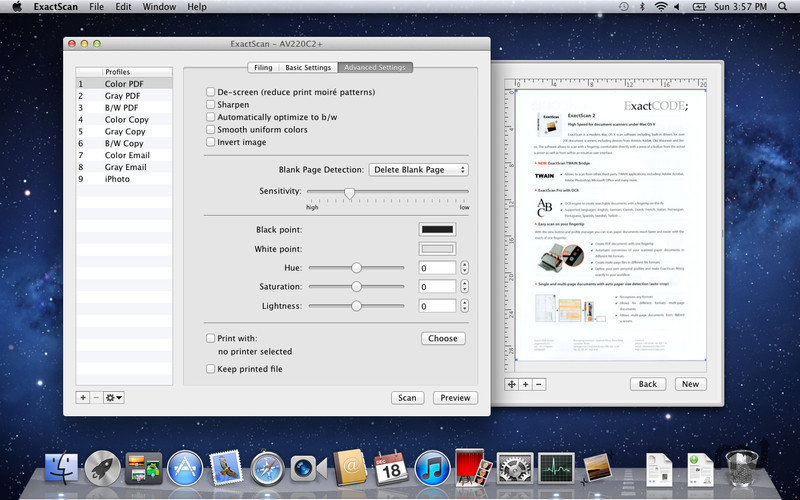
Task: Click the Back button in preview window
Action: (648, 384)
